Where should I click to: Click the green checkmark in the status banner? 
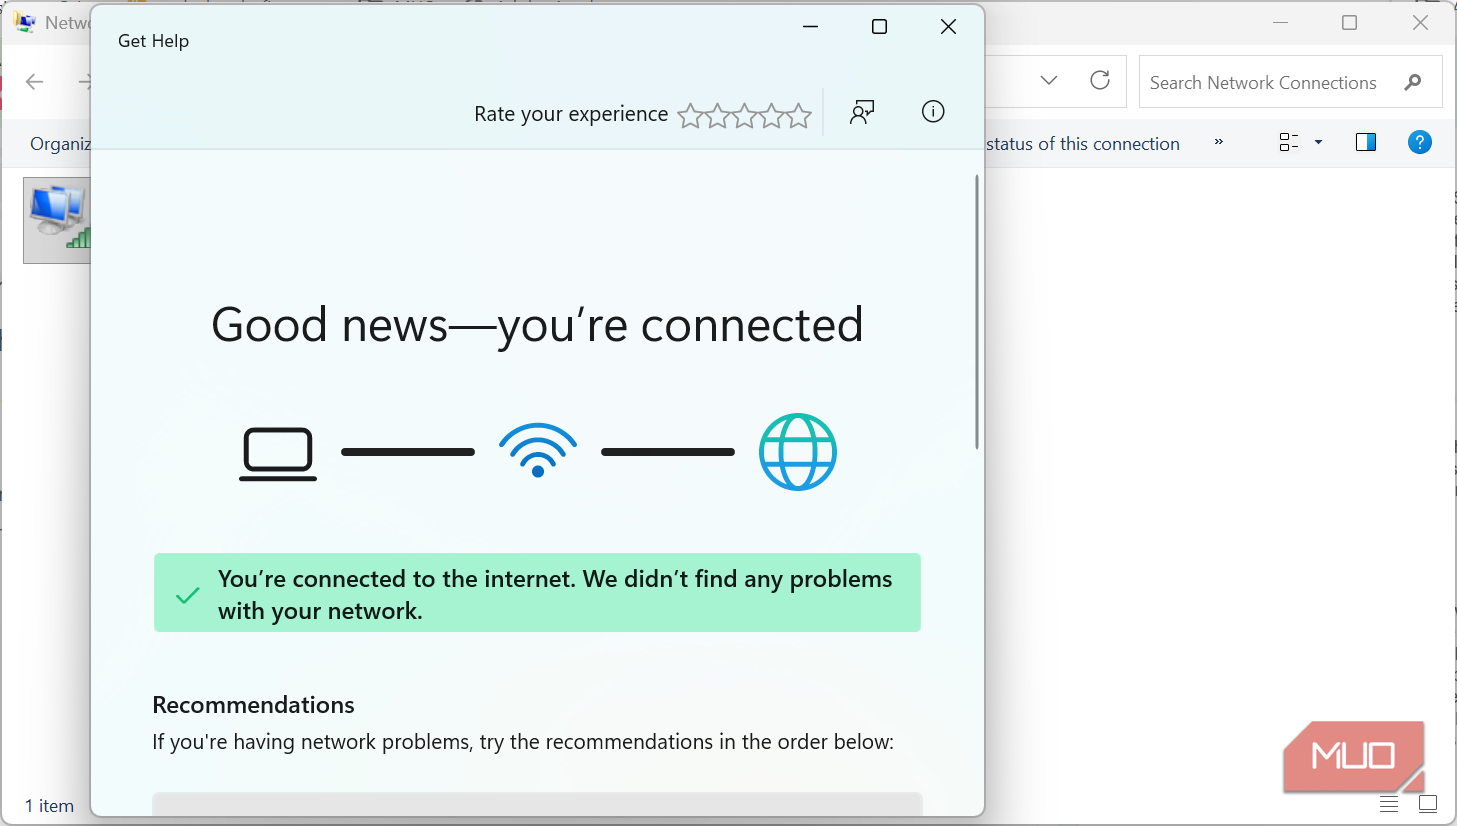pos(187,596)
